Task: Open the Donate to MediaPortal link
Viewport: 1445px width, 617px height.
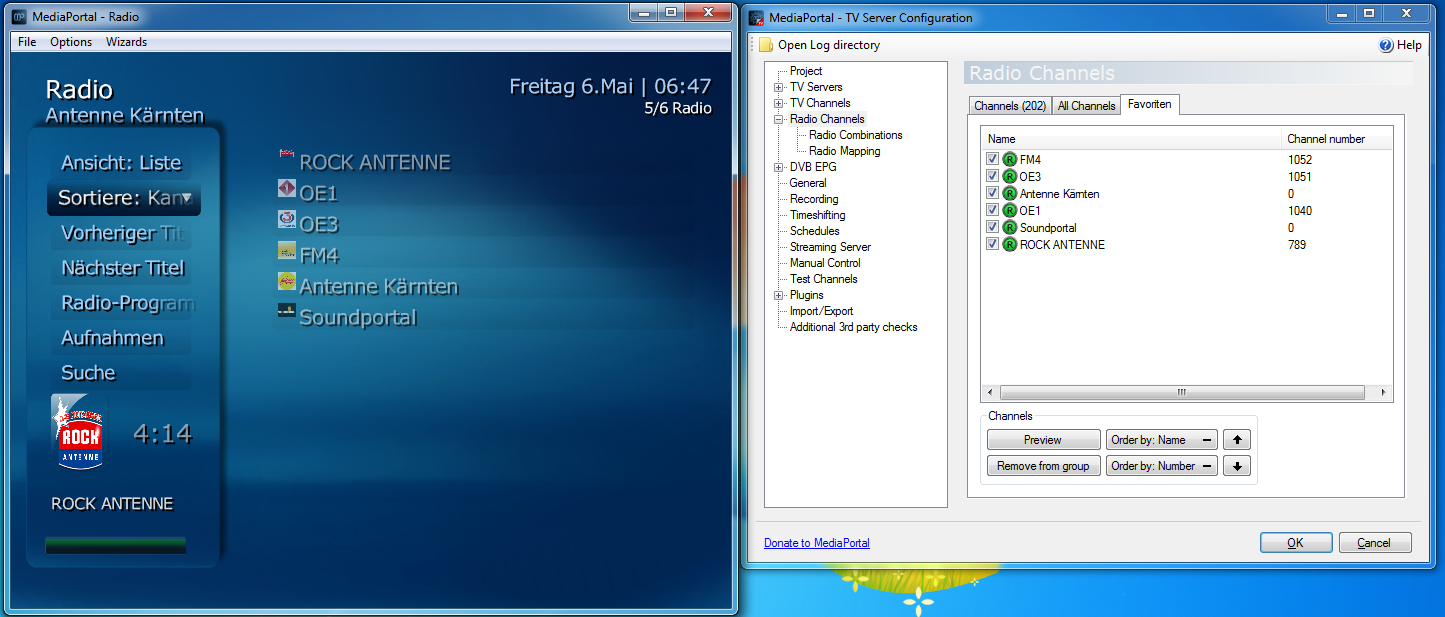Action: [816, 543]
